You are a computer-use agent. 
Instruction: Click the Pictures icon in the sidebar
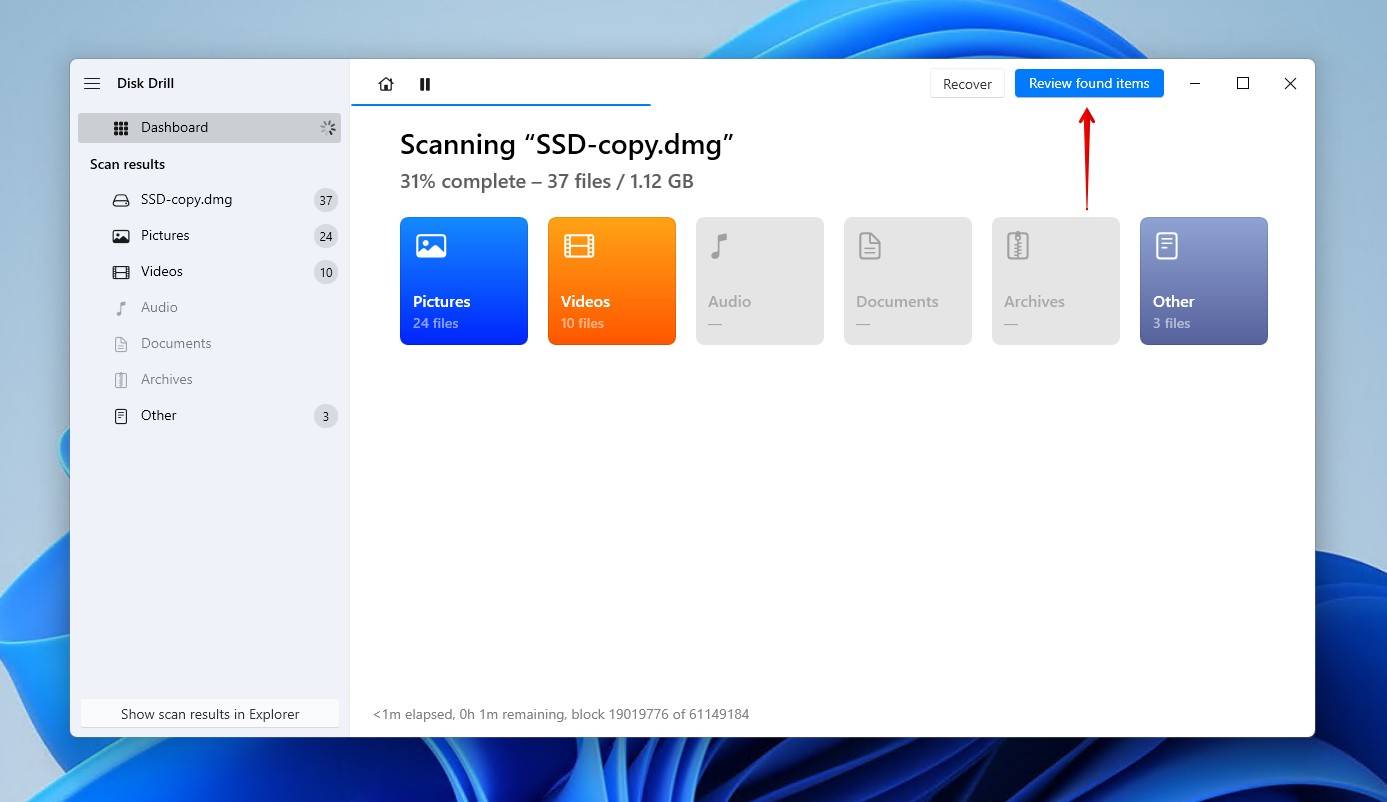coord(121,236)
